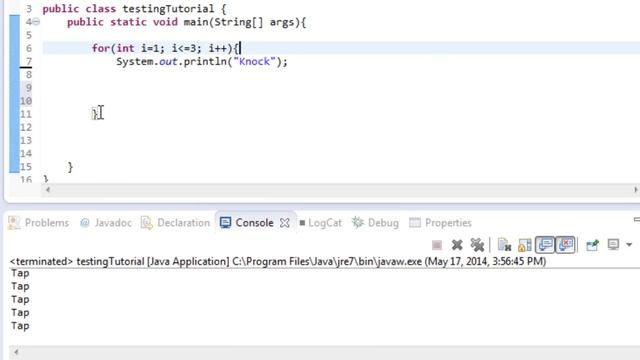Open the LogCat tab

coord(320,223)
